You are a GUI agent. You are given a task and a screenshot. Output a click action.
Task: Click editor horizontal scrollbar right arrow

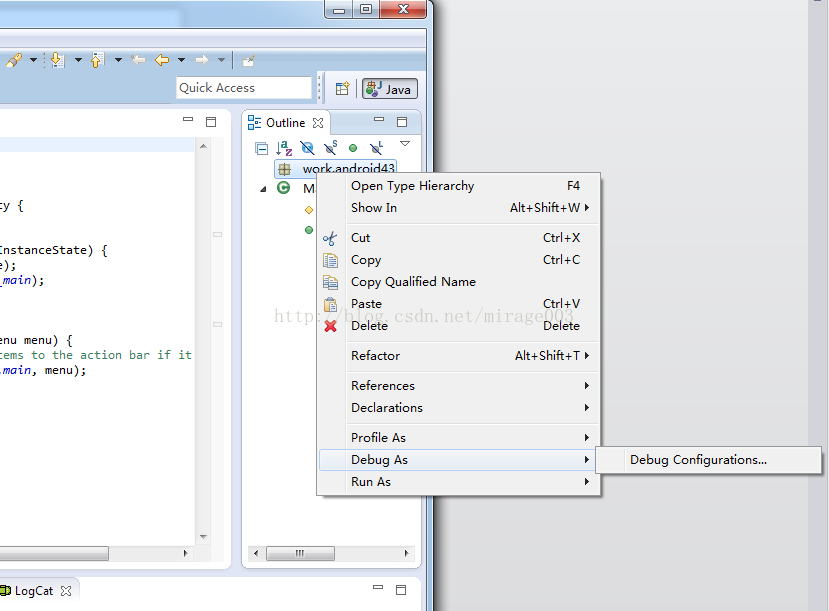click(185, 553)
